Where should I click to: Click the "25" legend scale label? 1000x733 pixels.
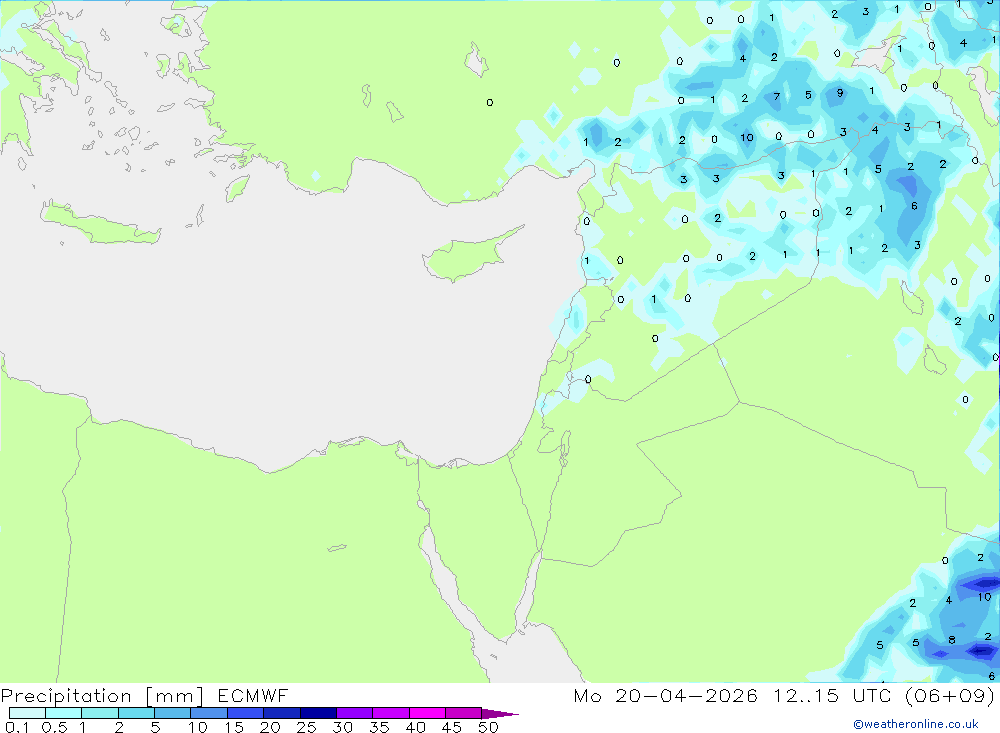(x=306, y=727)
